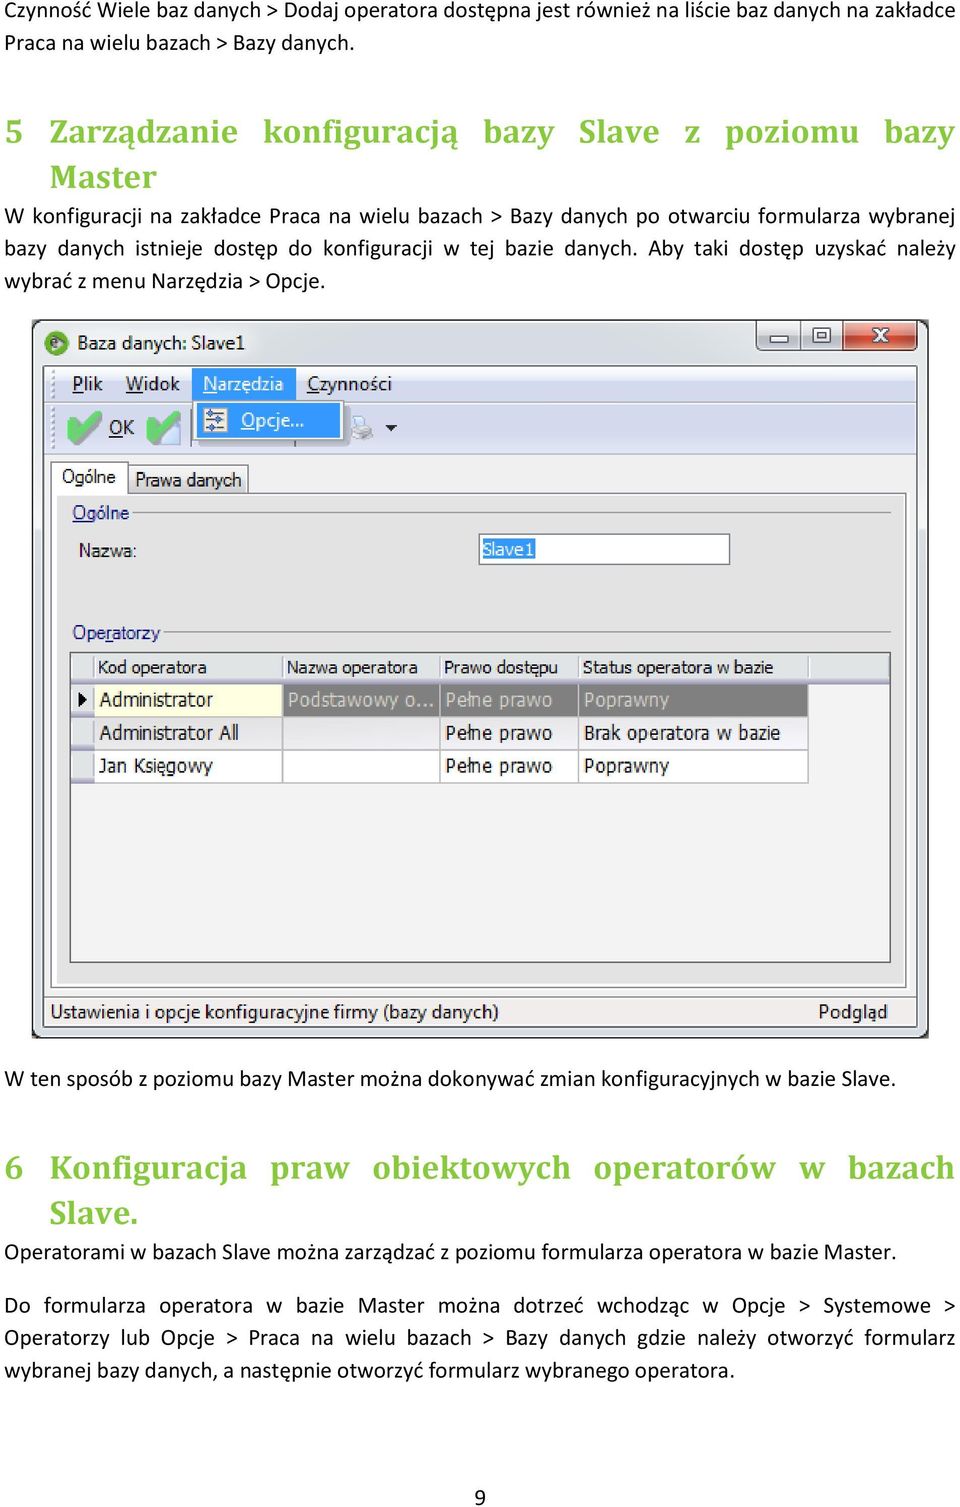
Task: Click the Kod operatora column header
Action: click(x=188, y=667)
